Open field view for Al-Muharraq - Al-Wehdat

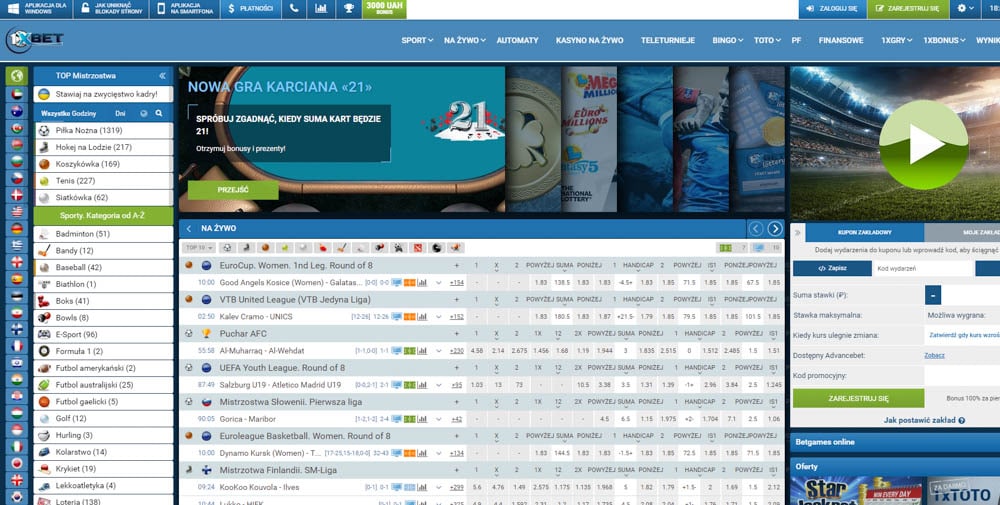[409, 351]
